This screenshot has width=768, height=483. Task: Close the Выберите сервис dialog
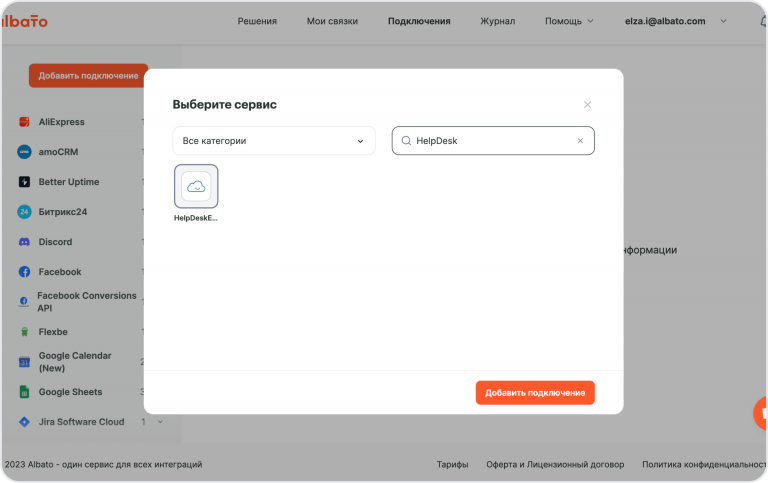click(587, 105)
